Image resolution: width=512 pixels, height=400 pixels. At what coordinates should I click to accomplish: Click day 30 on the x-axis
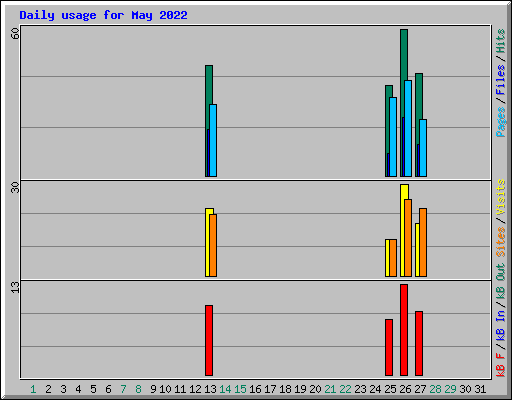[465, 389]
